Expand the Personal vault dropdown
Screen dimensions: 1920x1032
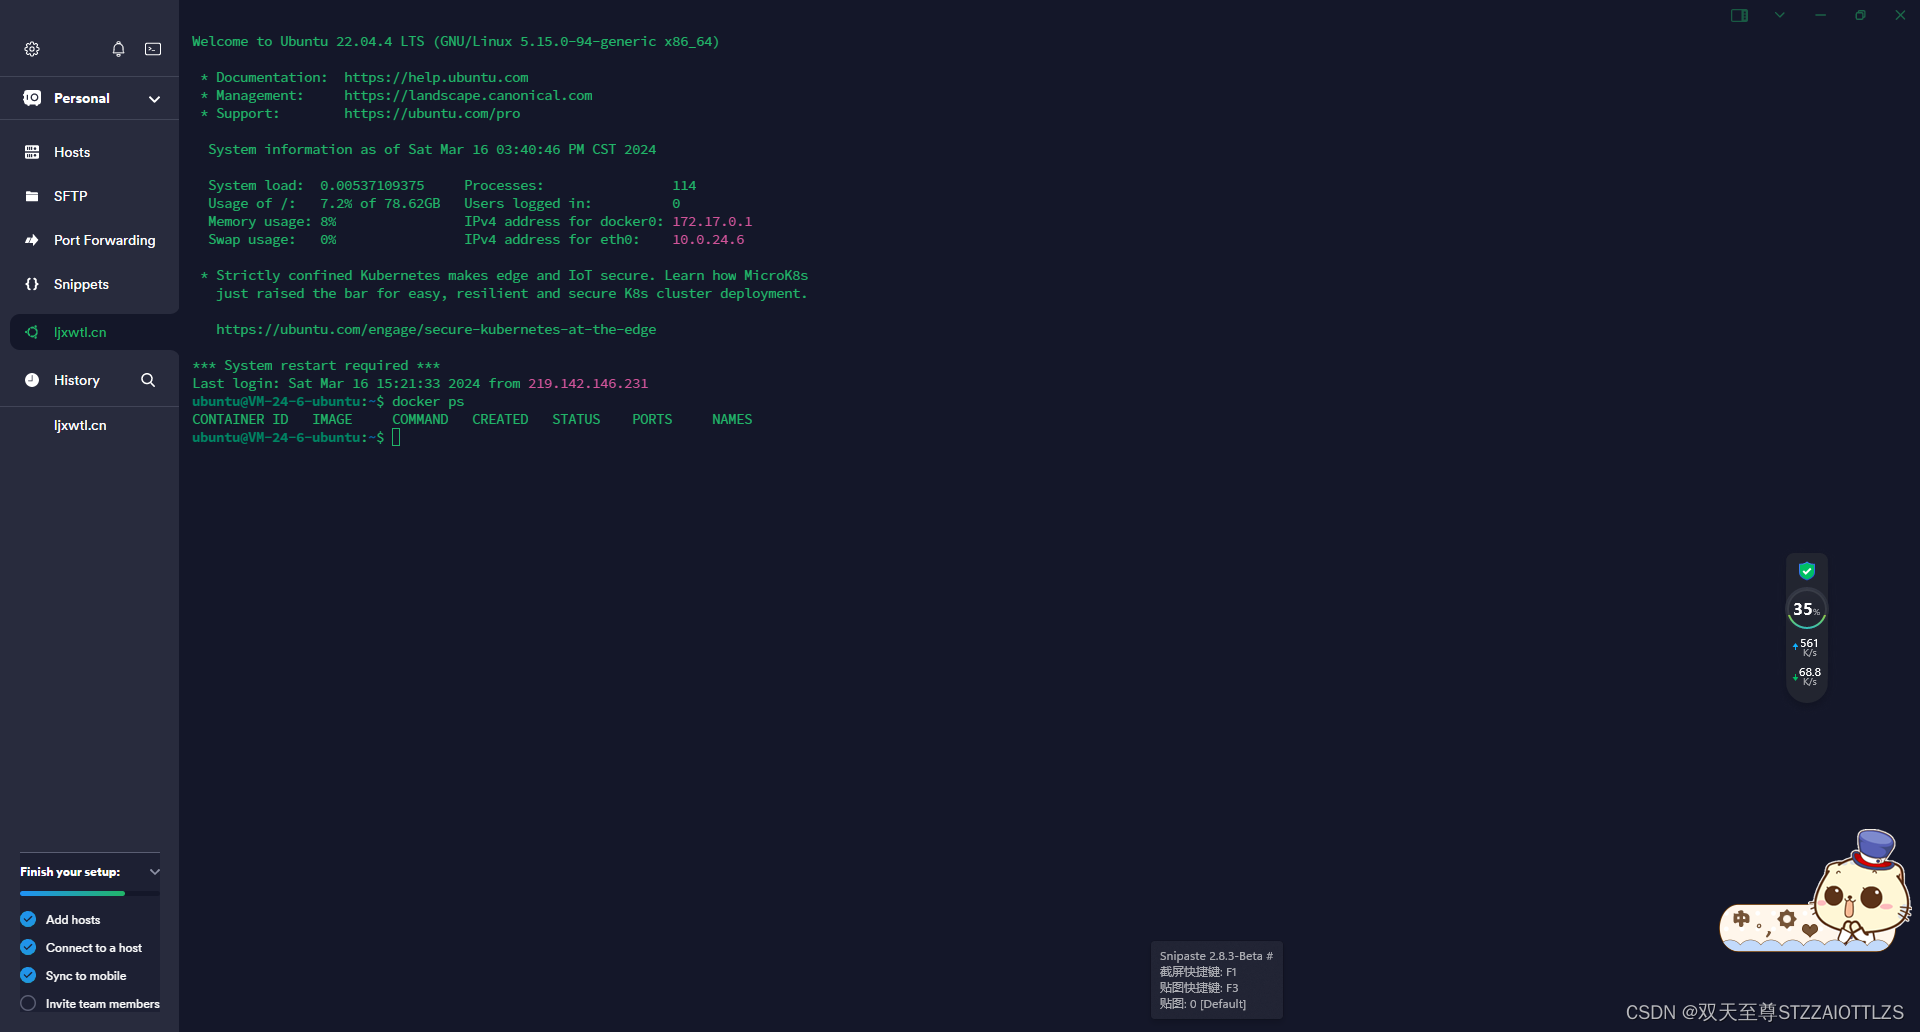point(154,98)
